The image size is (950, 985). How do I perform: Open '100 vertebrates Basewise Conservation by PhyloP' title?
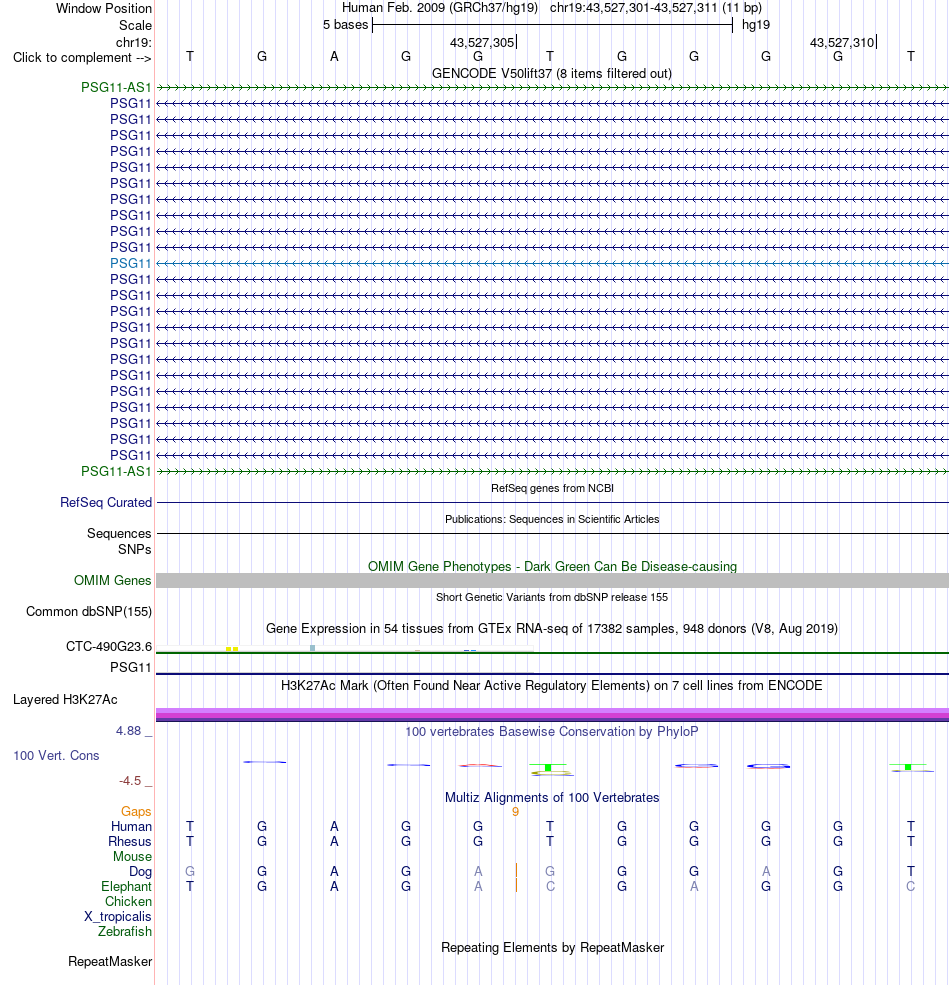click(552, 732)
